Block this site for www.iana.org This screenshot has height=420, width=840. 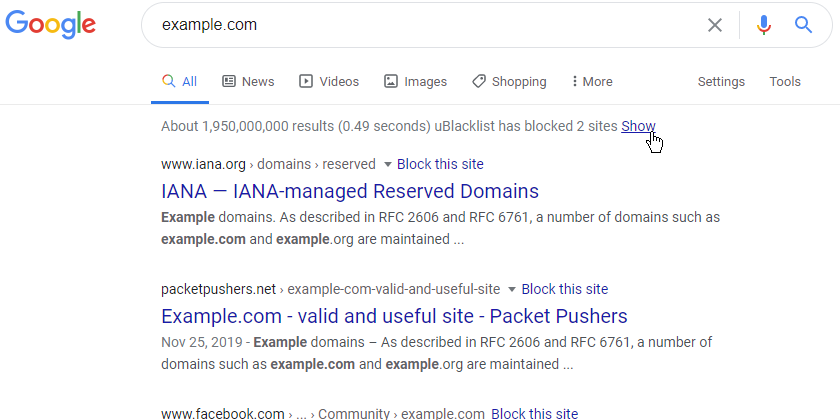[x=440, y=164]
